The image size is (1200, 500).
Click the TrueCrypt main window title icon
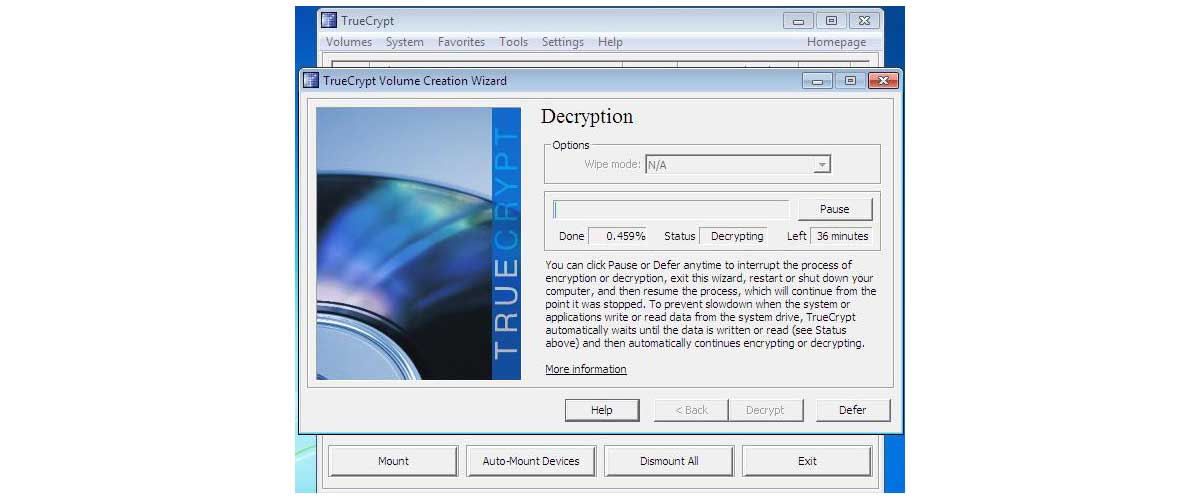click(x=328, y=20)
